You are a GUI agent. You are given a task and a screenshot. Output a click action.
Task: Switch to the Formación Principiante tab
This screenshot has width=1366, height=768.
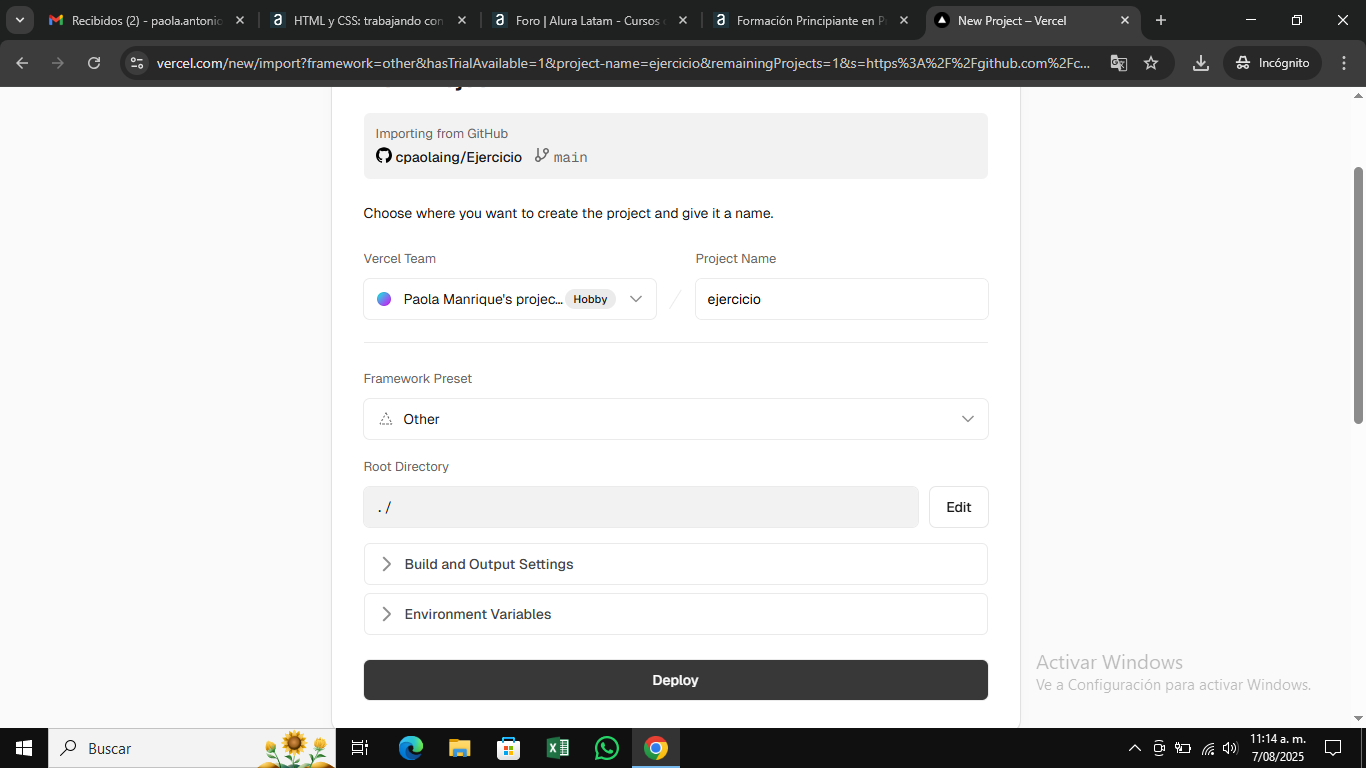[x=811, y=20]
